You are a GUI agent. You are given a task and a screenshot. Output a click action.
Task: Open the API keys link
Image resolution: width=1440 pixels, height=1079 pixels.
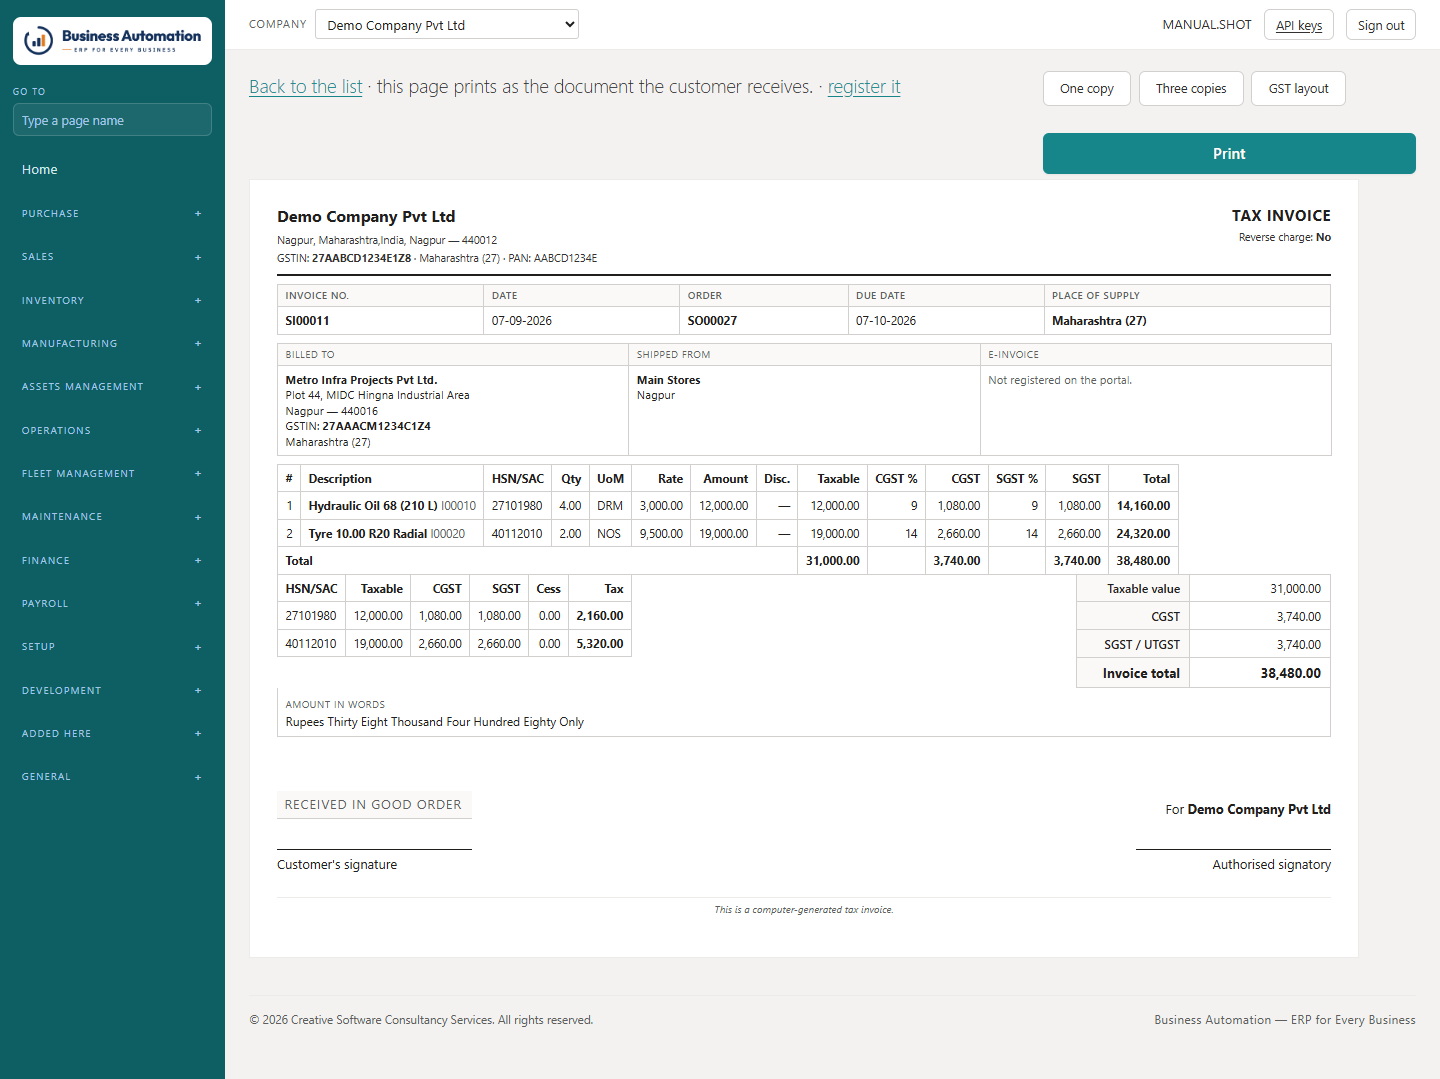click(x=1299, y=25)
